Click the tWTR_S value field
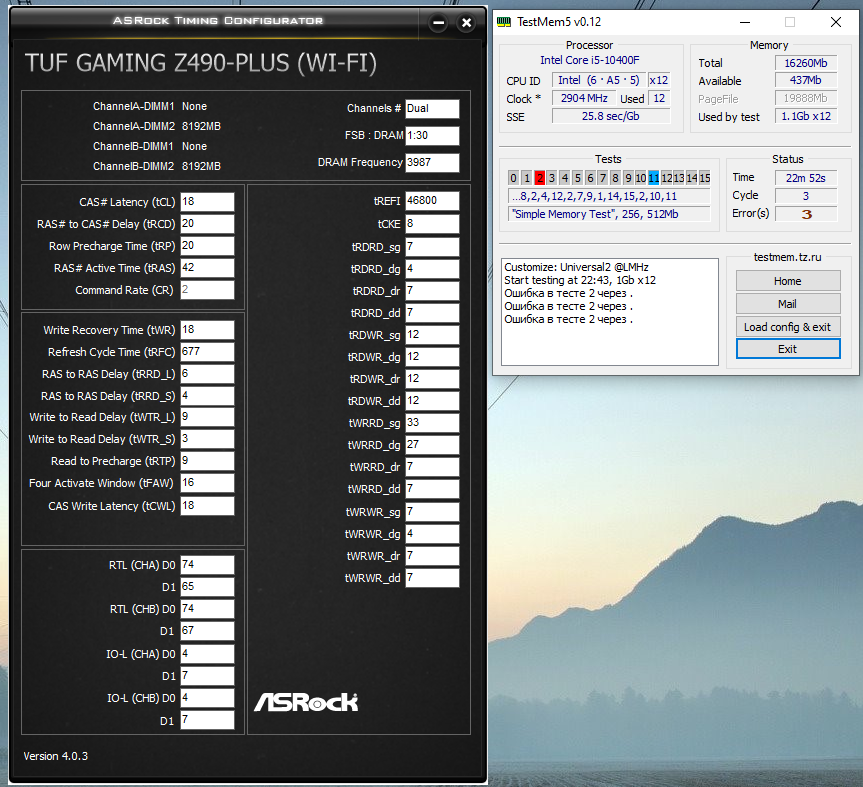Screen dimensions: 863x787 [207, 439]
